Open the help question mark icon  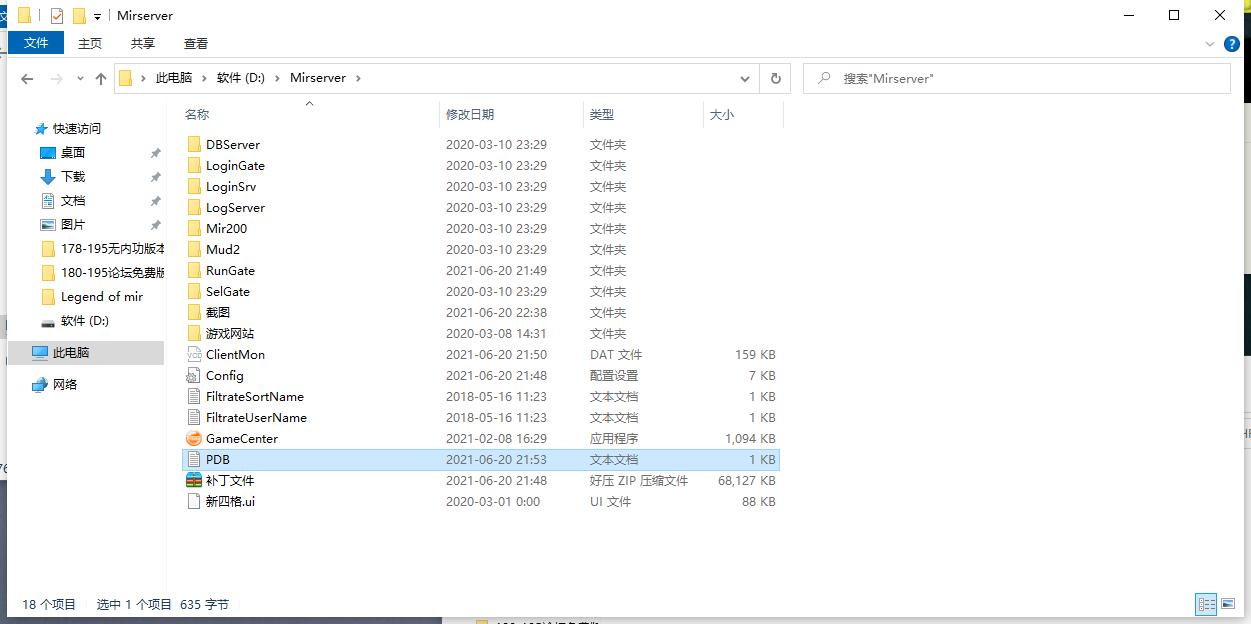pyautogui.click(x=1232, y=44)
